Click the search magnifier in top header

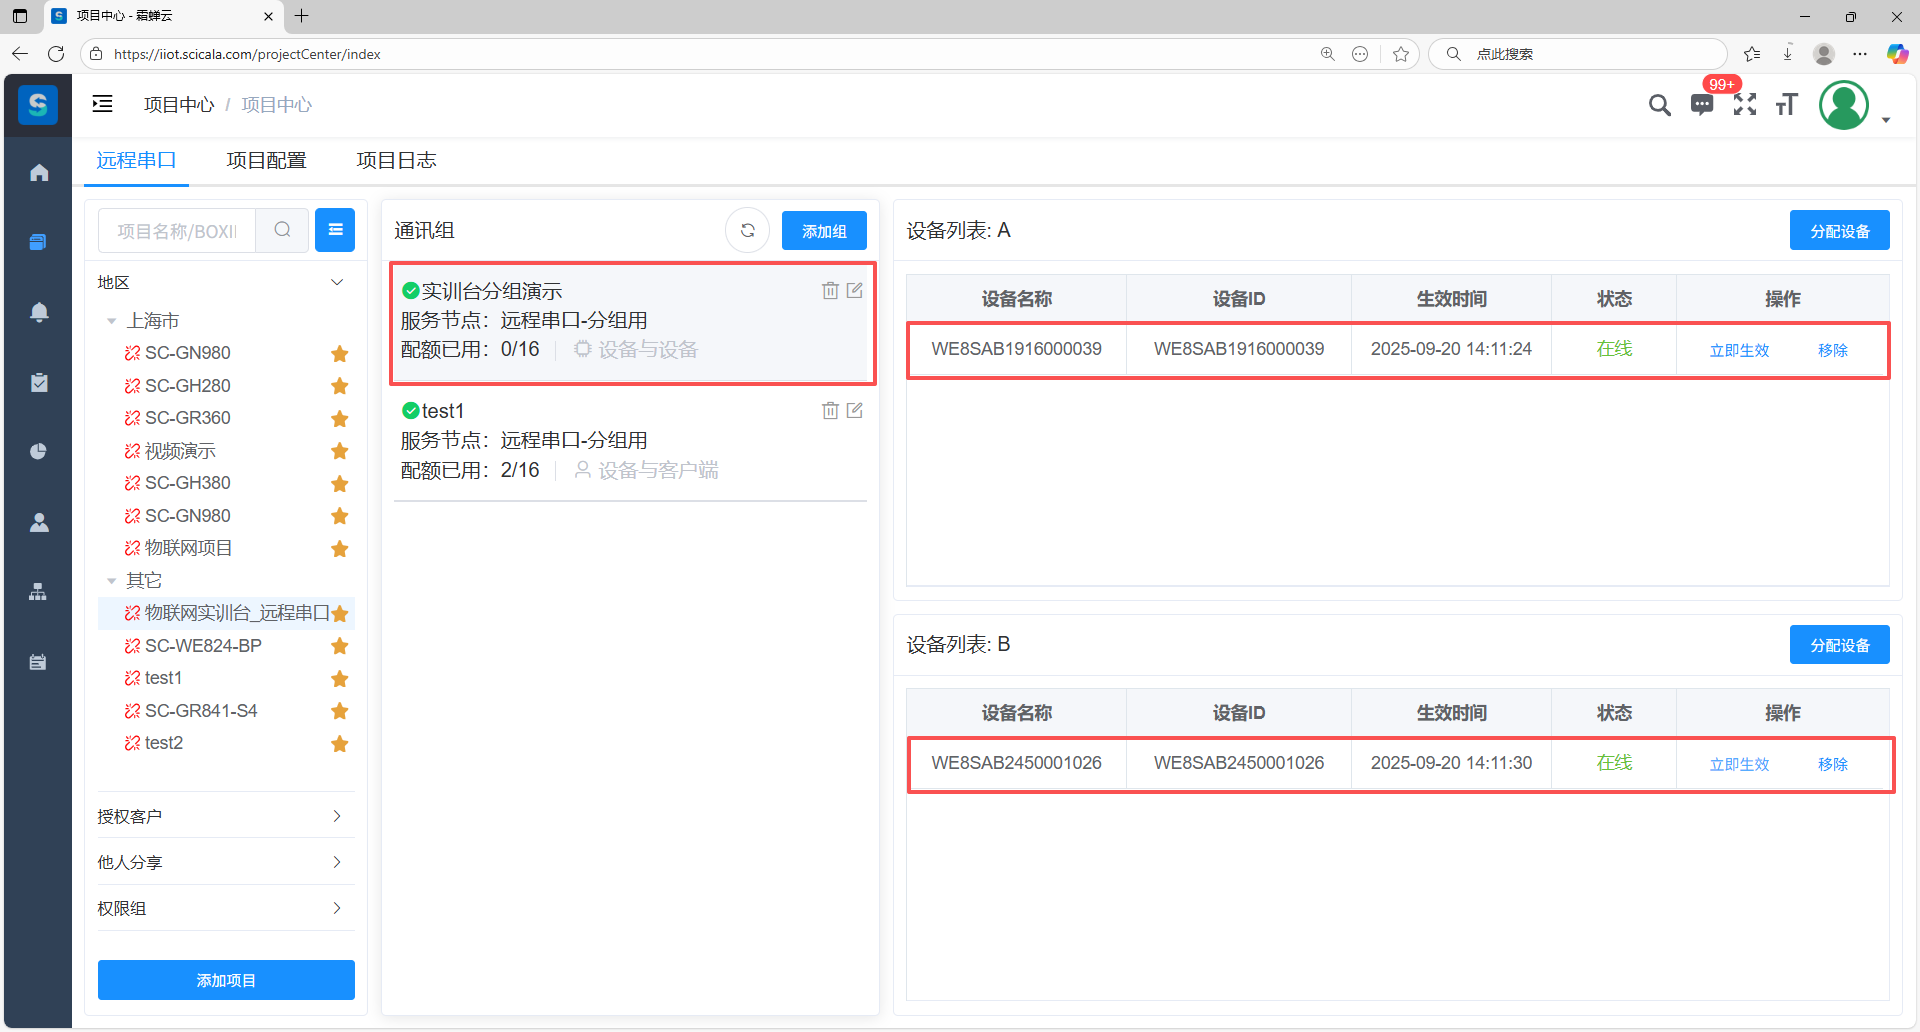tap(1659, 105)
